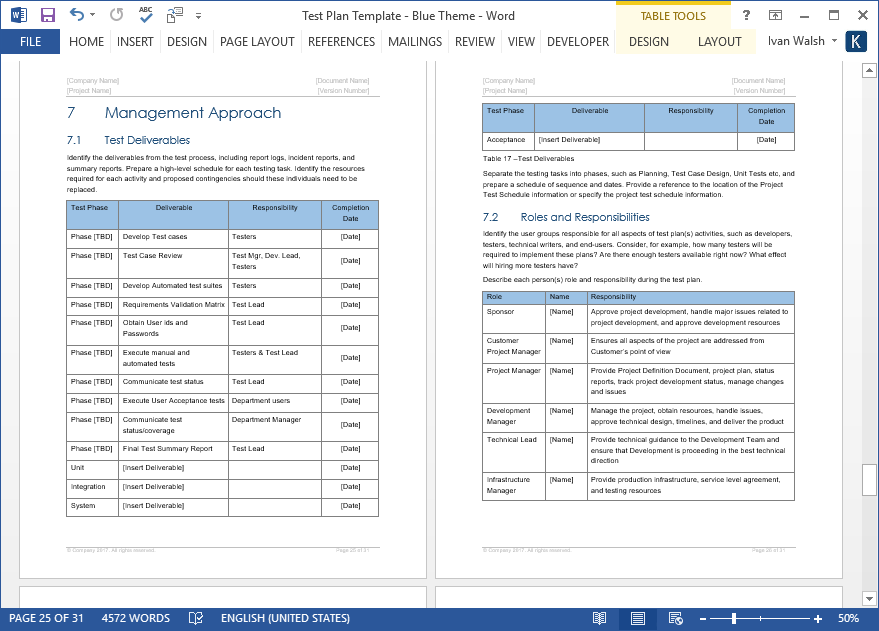Toggle the Print Layout view button

[637, 618]
